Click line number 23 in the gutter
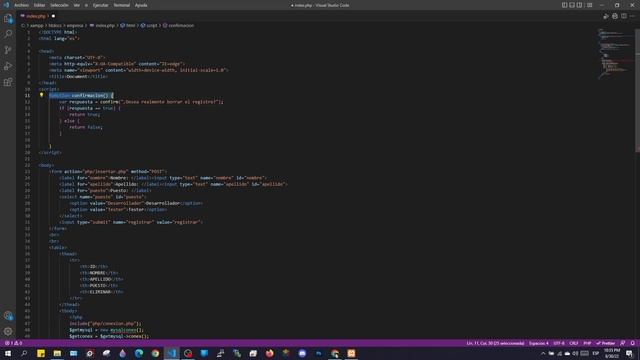Screen dimensions: 640x360 point(27,171)
